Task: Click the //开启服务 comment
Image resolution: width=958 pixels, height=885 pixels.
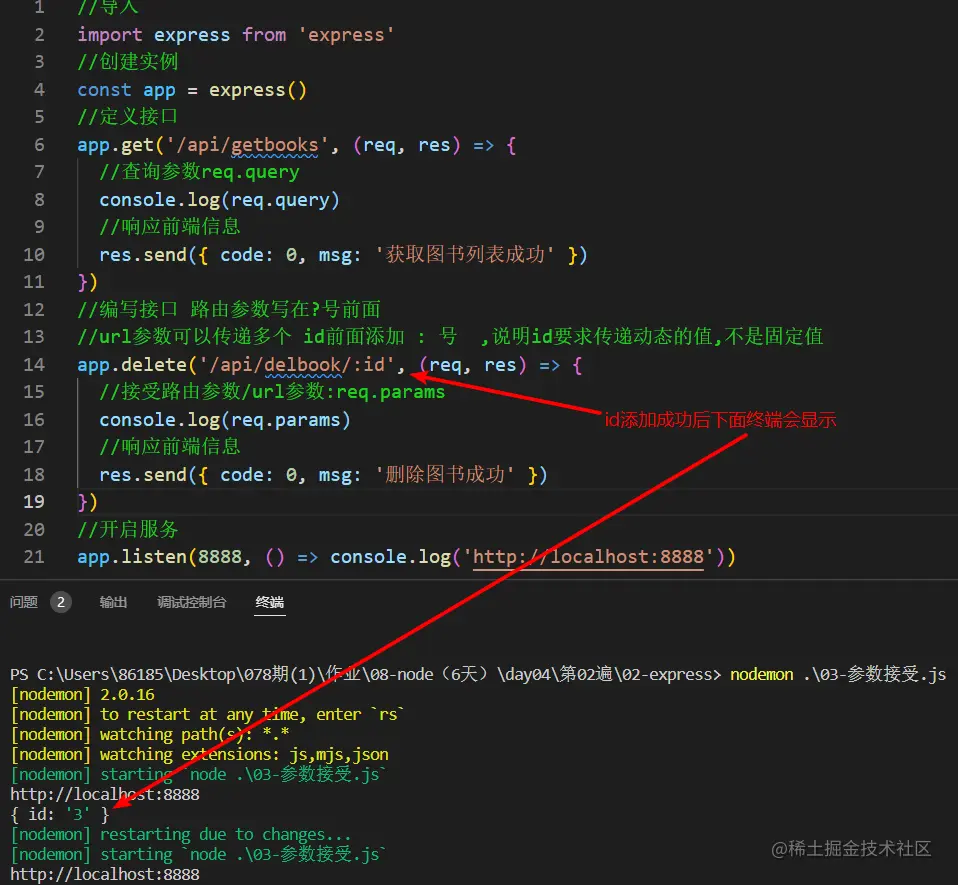Action: click(x=128, y=529)
